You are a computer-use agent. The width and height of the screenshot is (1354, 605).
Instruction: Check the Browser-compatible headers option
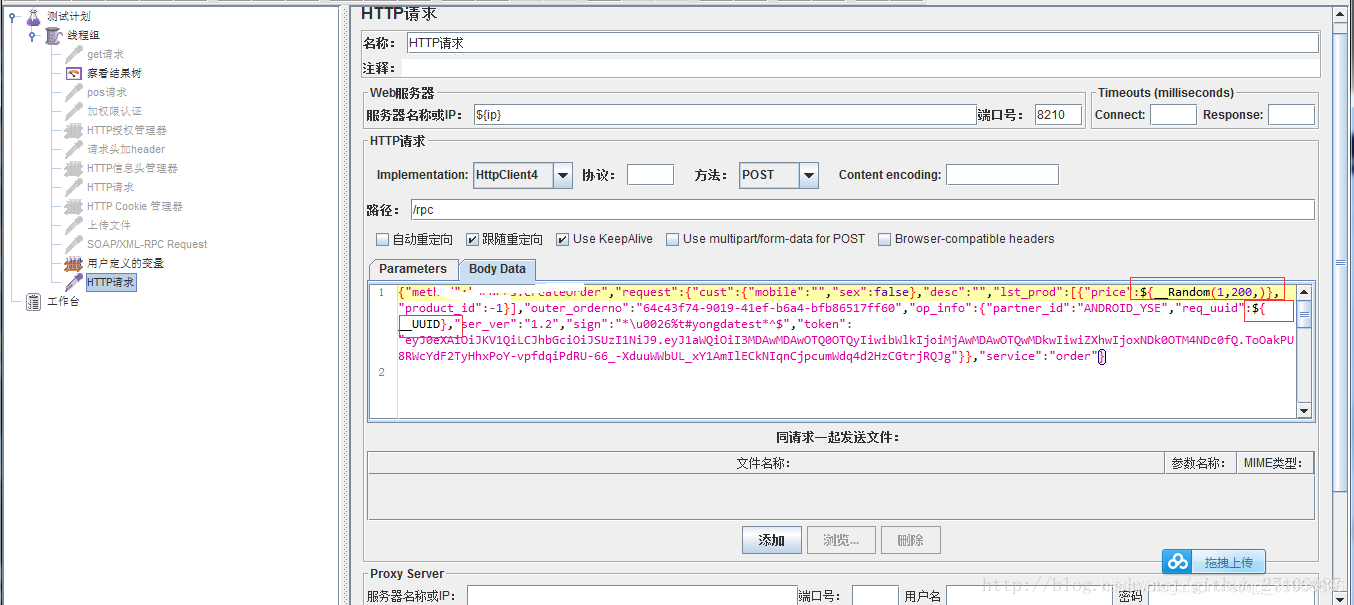(885, 239)
